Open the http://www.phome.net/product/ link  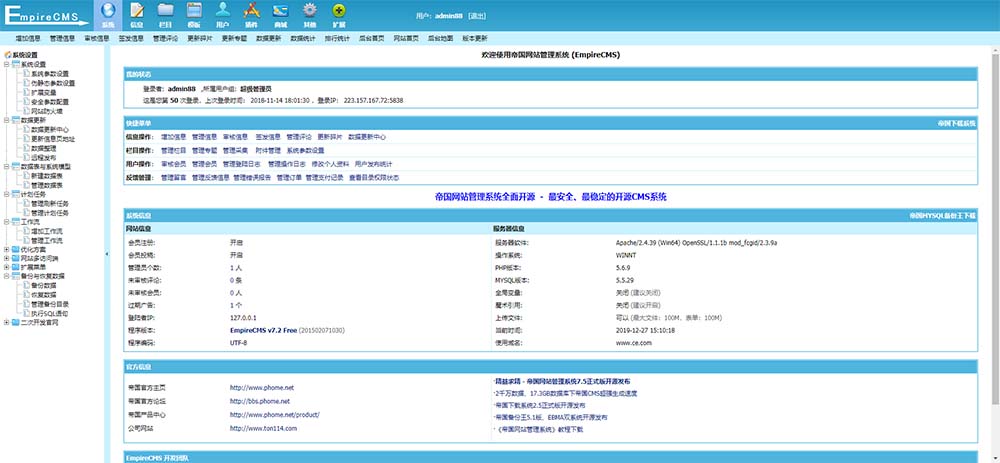(x=275, y=415)
